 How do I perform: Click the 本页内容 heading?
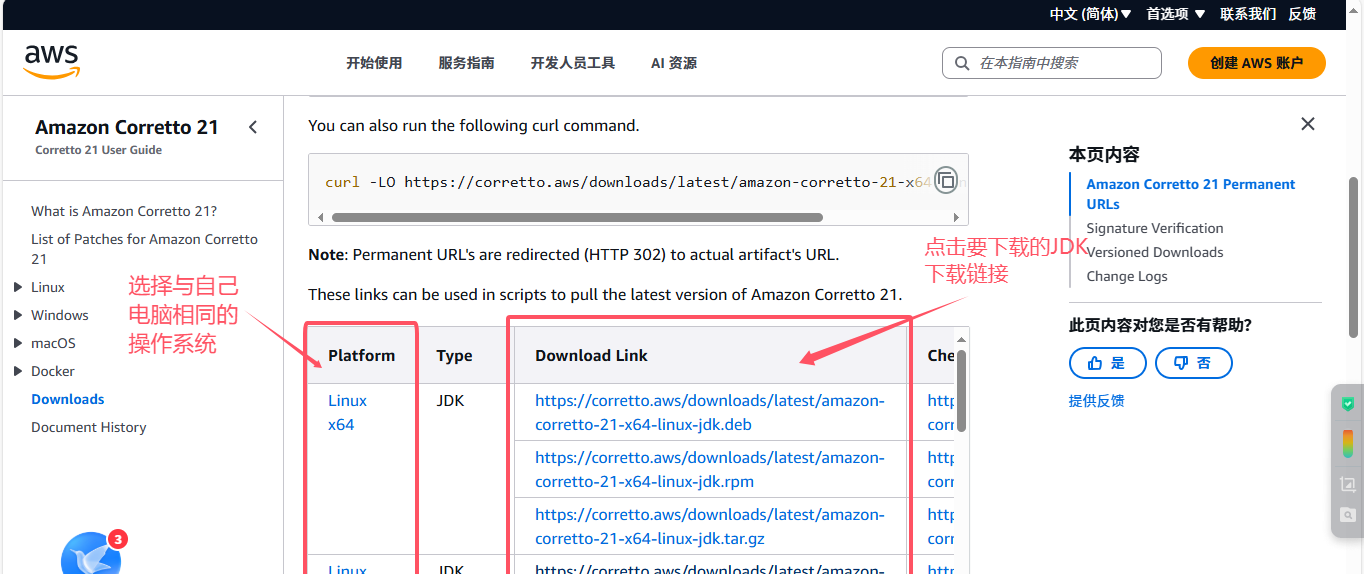pyautogui.click(x=1104, y=154)
